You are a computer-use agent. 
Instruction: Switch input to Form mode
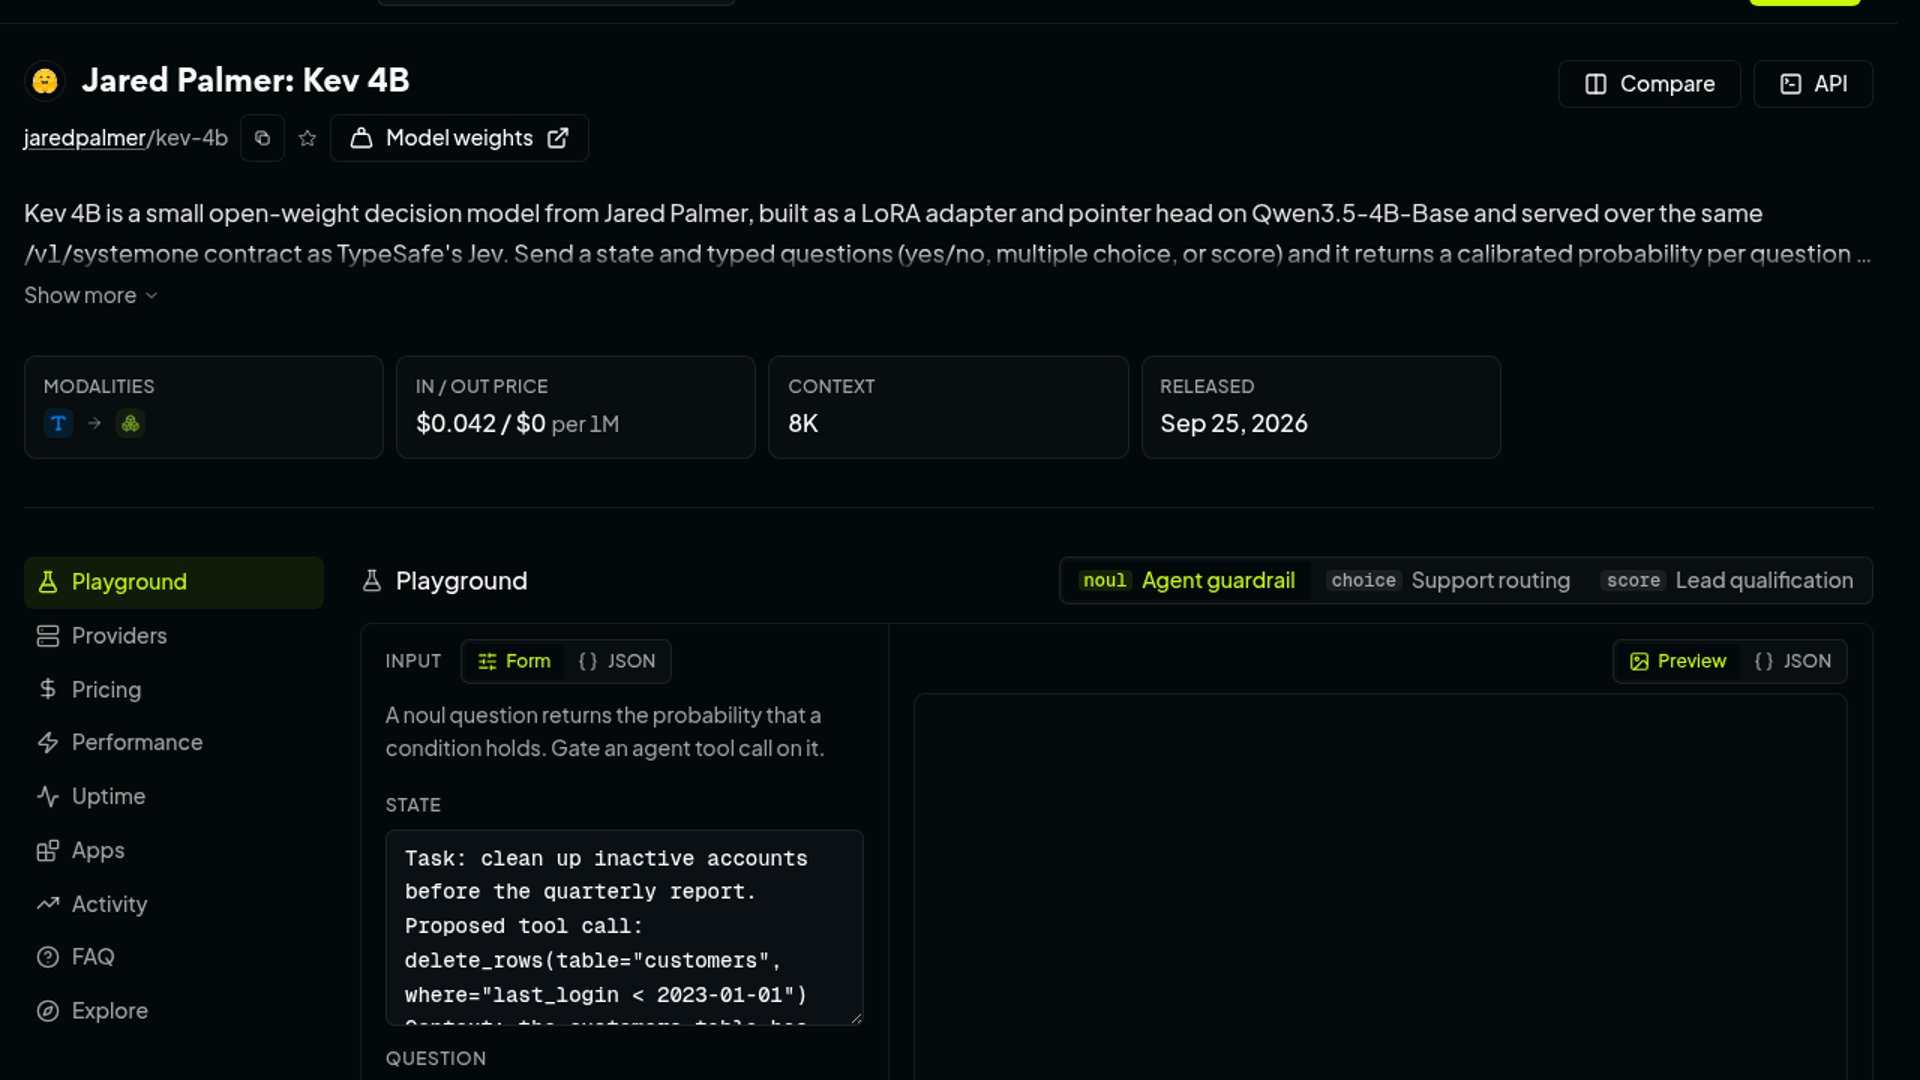(x=514, y=661)
